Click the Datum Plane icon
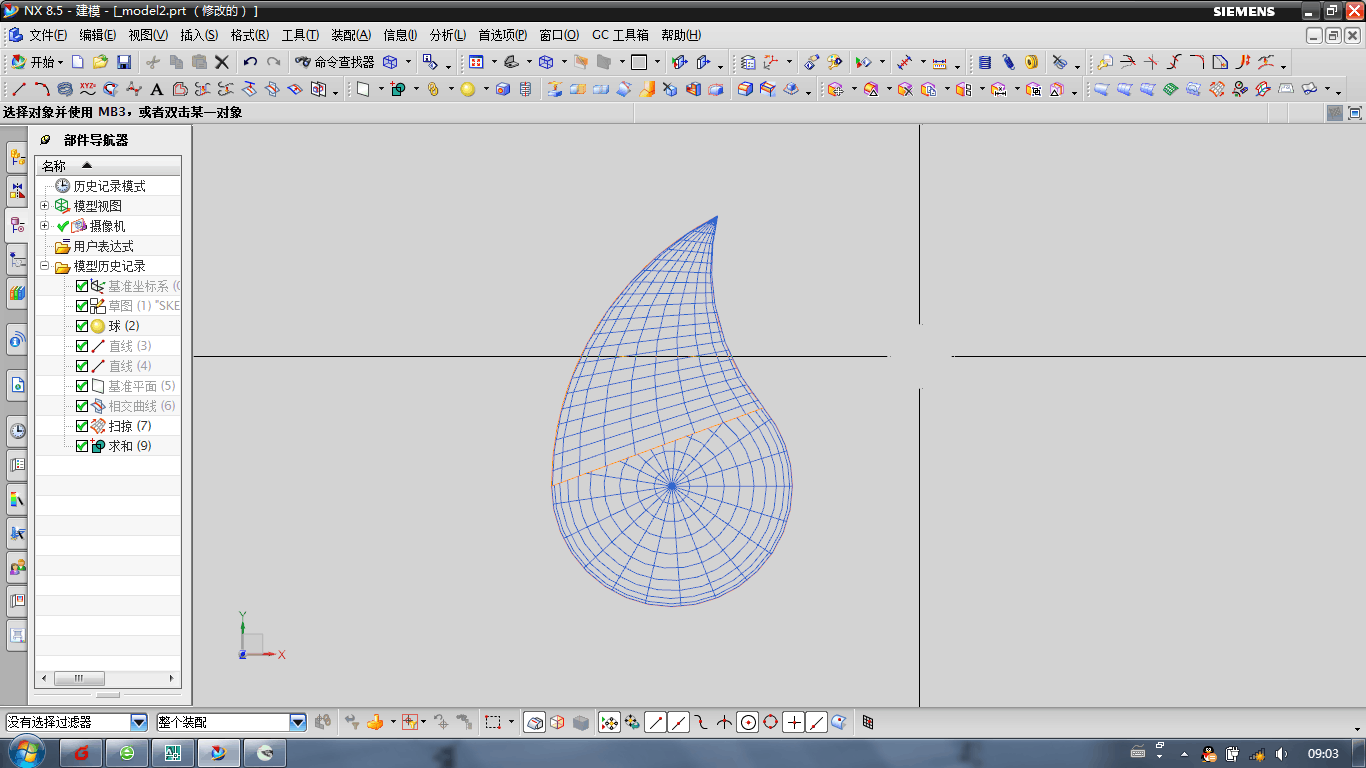The width and height of the screenshot is (1366, 768). pos(363,89)
